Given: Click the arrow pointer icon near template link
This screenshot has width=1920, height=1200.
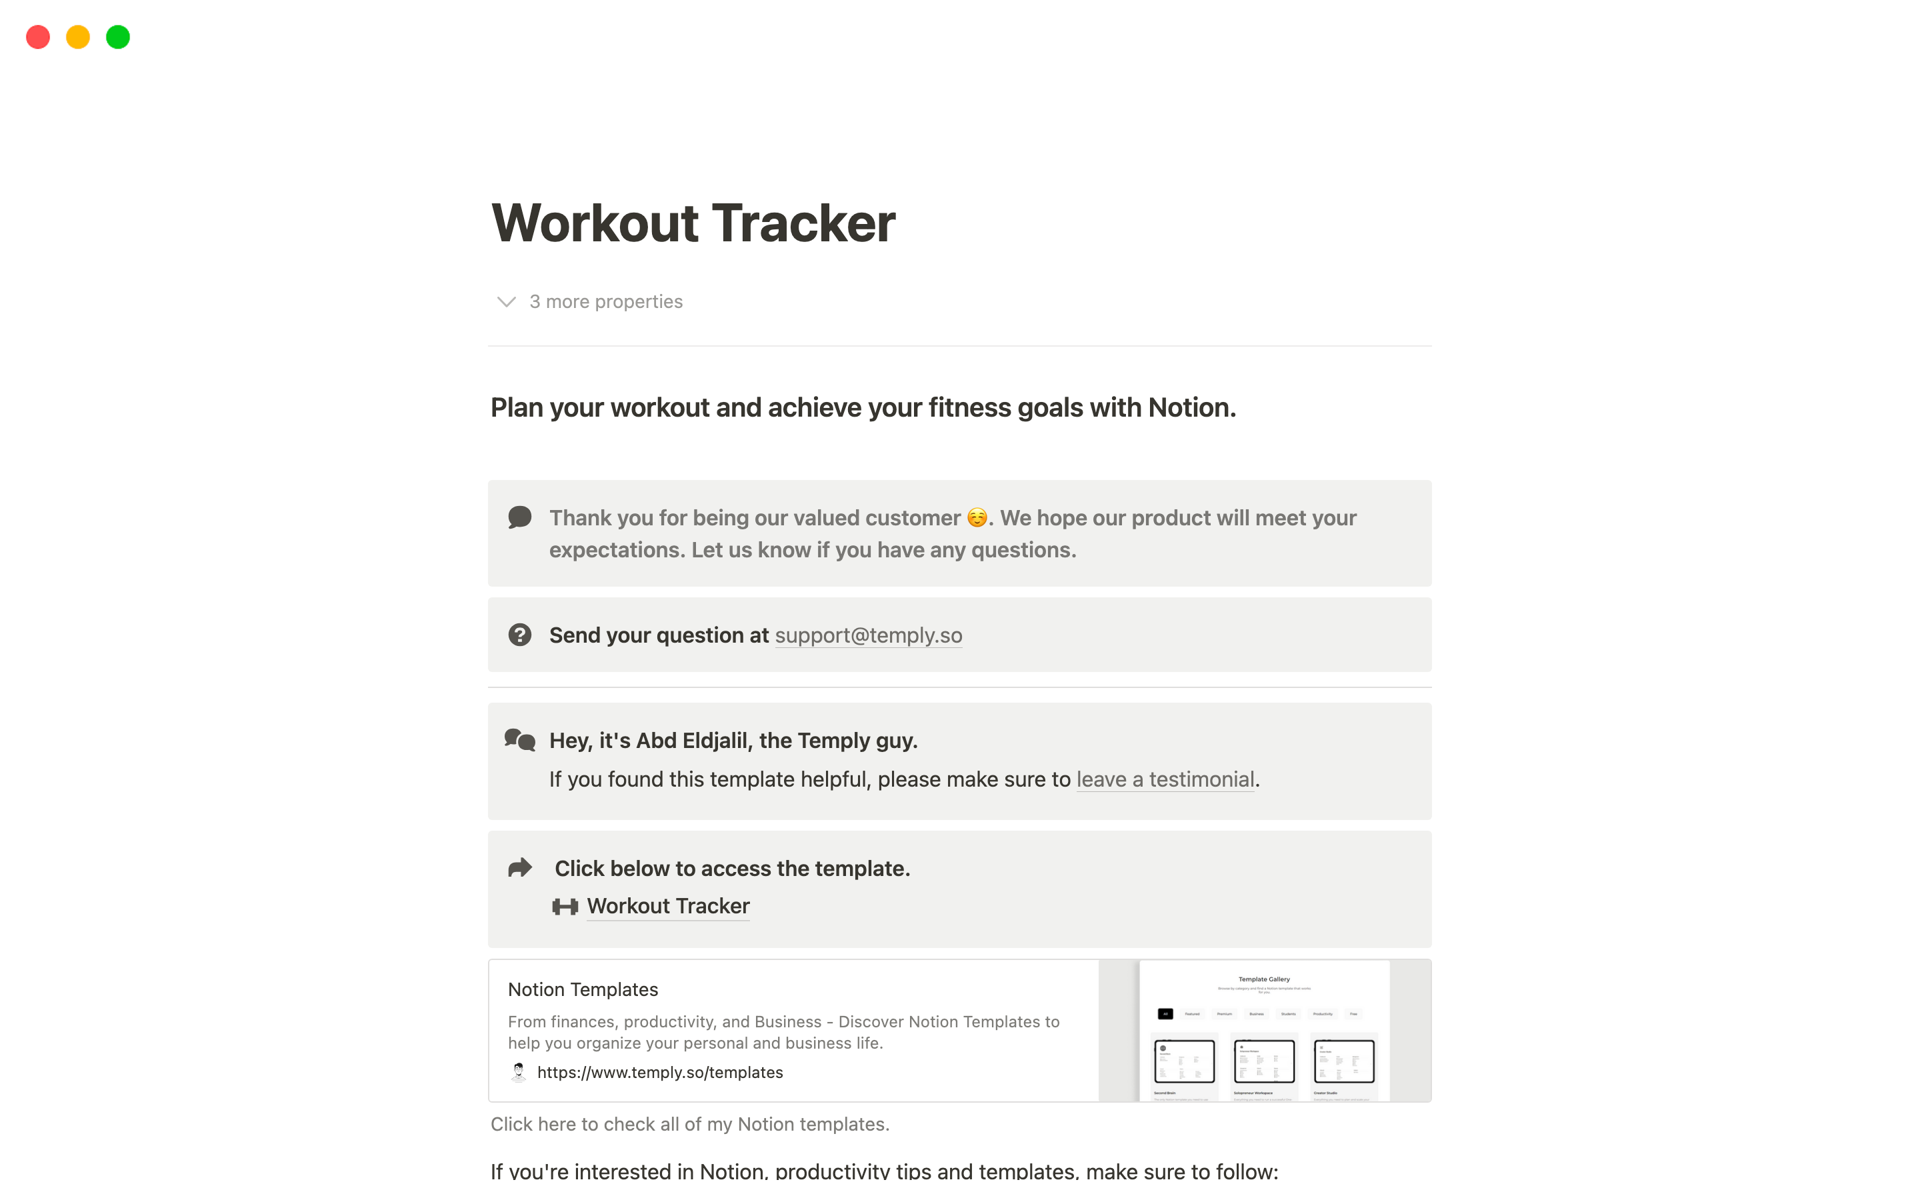Looking at the screenshot, I should [518, 867].
